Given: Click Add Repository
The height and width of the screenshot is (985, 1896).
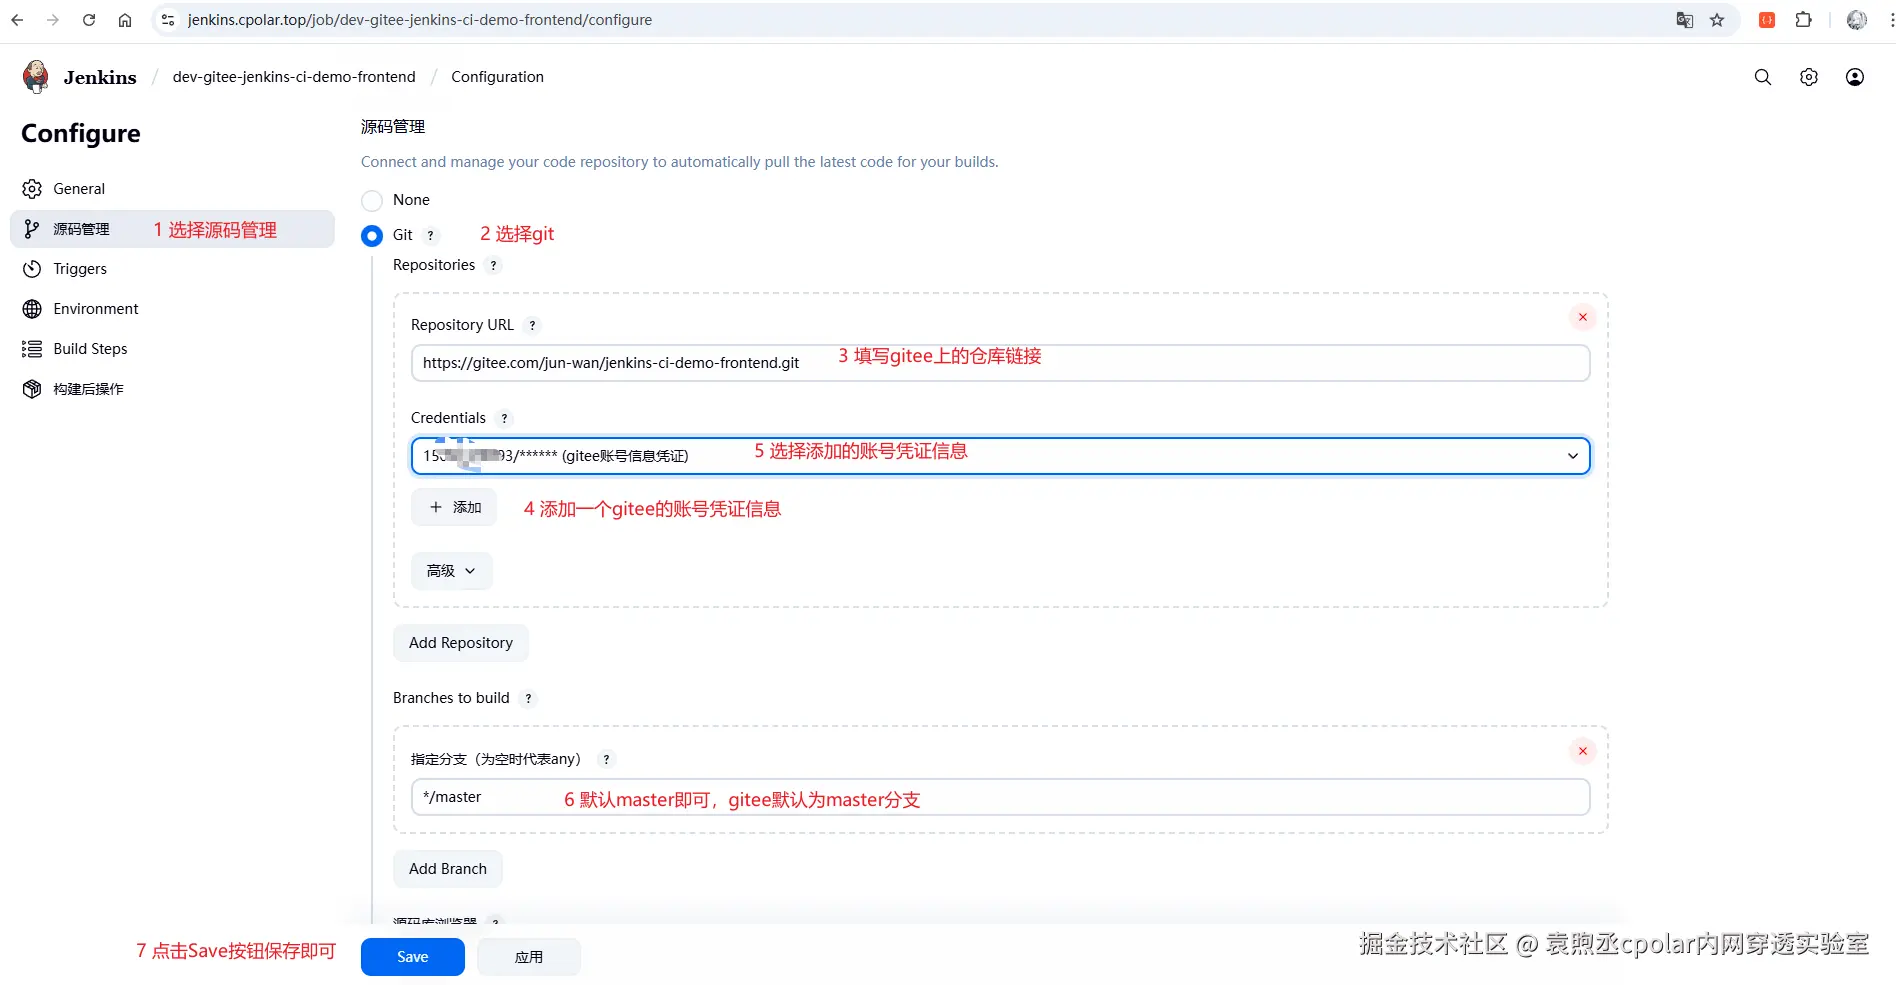Looking at the screenshot, I should click(461, 643).
